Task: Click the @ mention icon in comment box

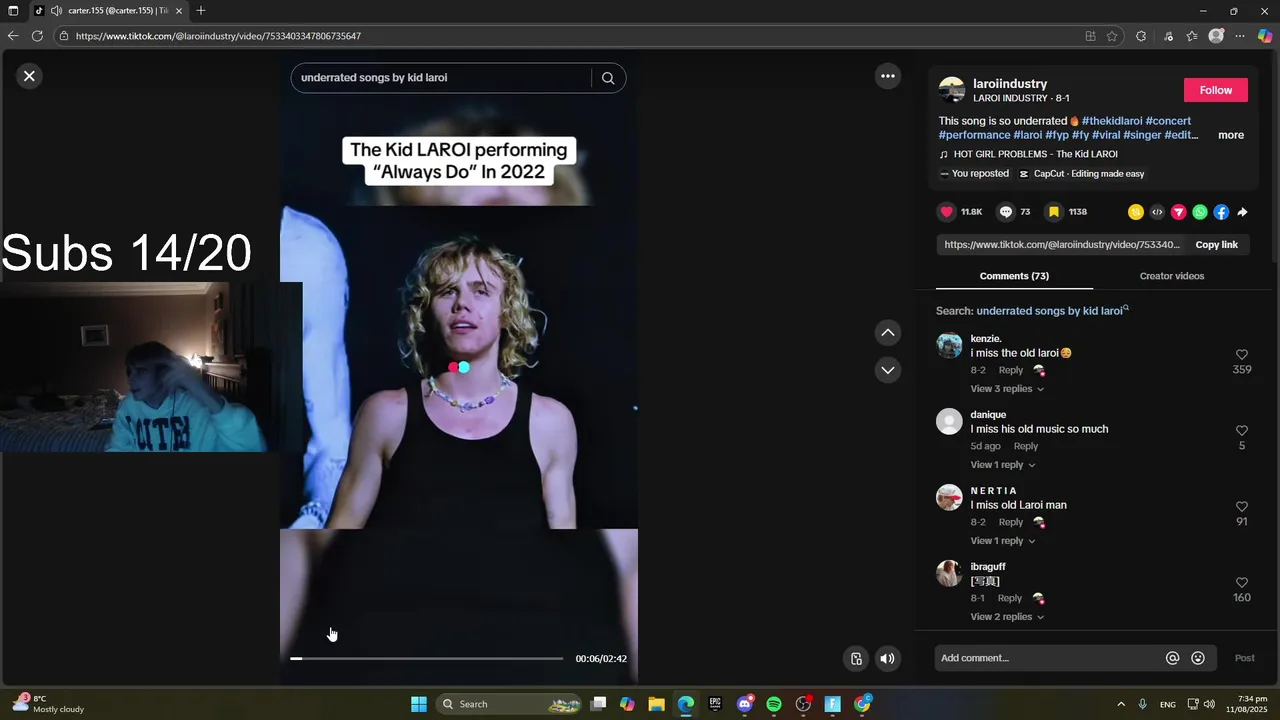Action: (x=1173, y=658)
